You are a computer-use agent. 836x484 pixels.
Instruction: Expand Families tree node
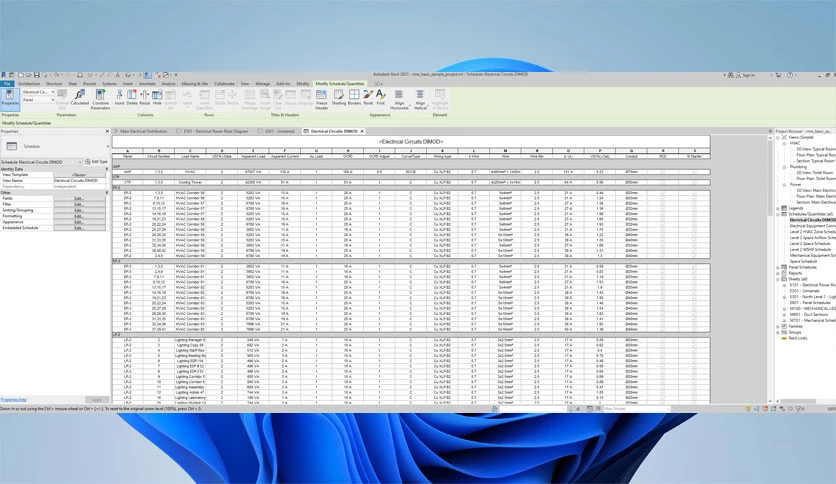click(x=778, y=326)
